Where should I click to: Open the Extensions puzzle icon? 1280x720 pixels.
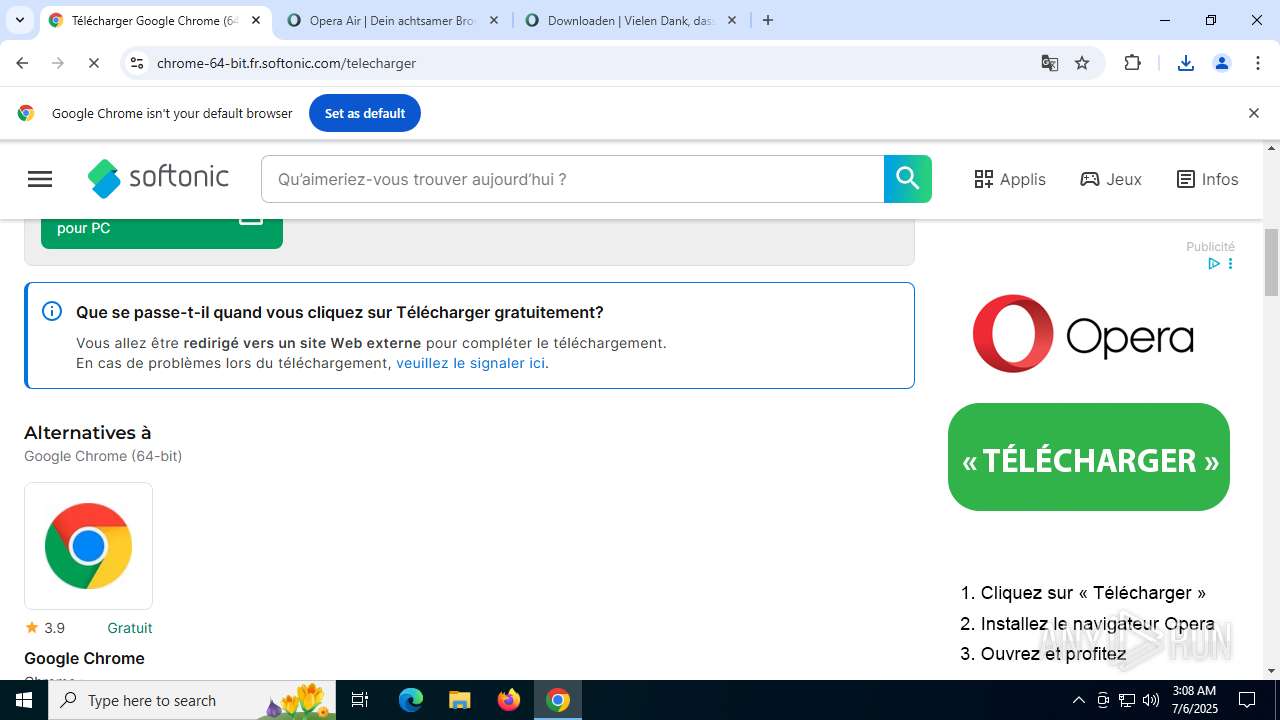(x=1132, y=63)
